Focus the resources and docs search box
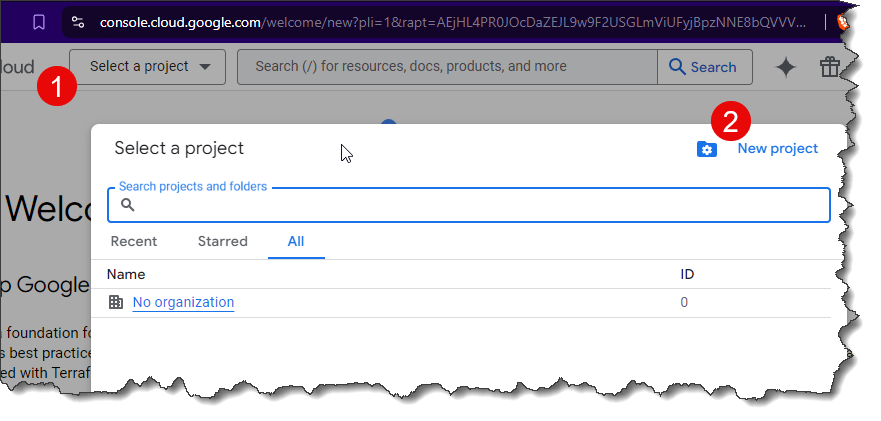Screen dimensions: 881x421 click(x=447, y=67)
